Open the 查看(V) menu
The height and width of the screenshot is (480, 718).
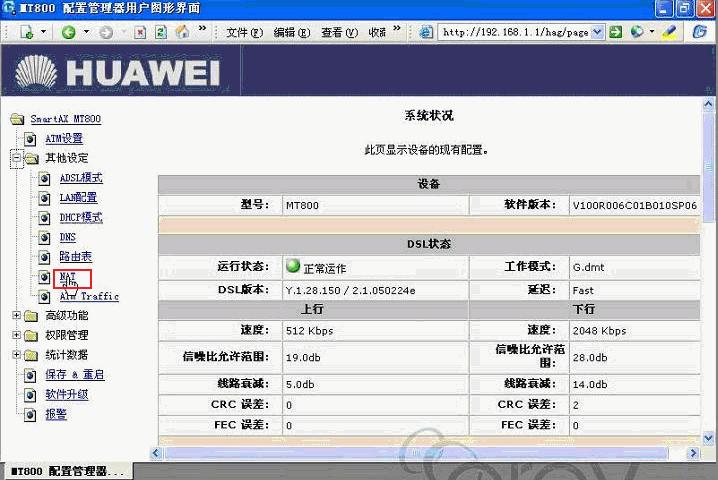339,32
